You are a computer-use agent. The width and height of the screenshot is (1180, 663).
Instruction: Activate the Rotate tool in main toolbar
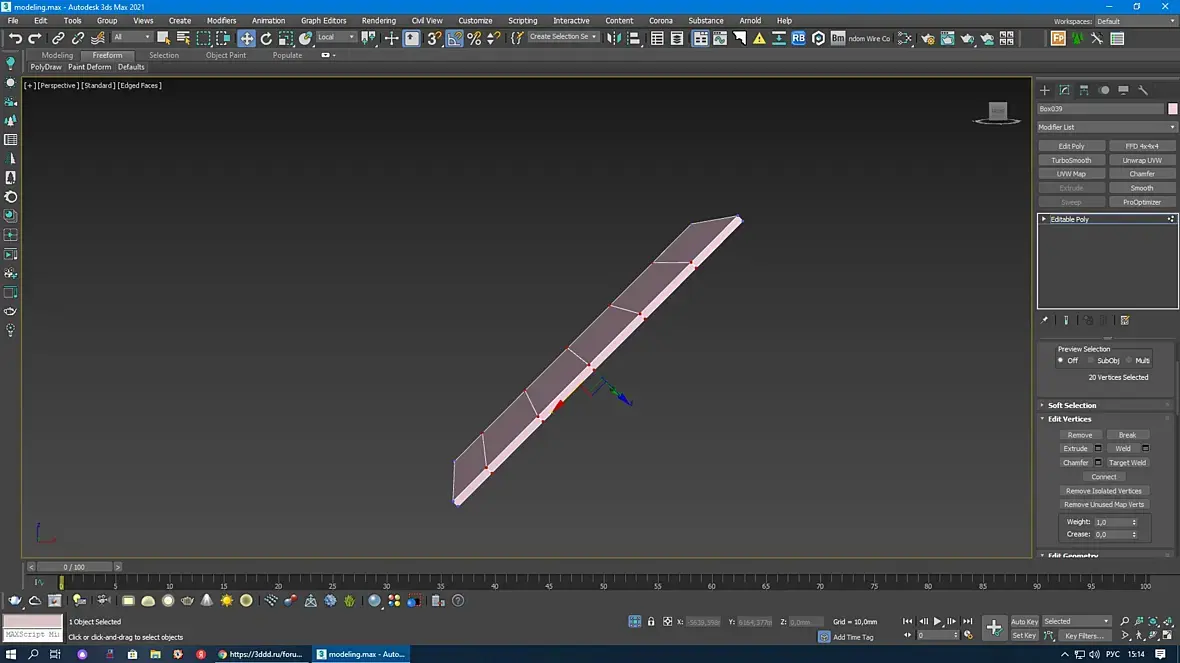tap(266, 38)
